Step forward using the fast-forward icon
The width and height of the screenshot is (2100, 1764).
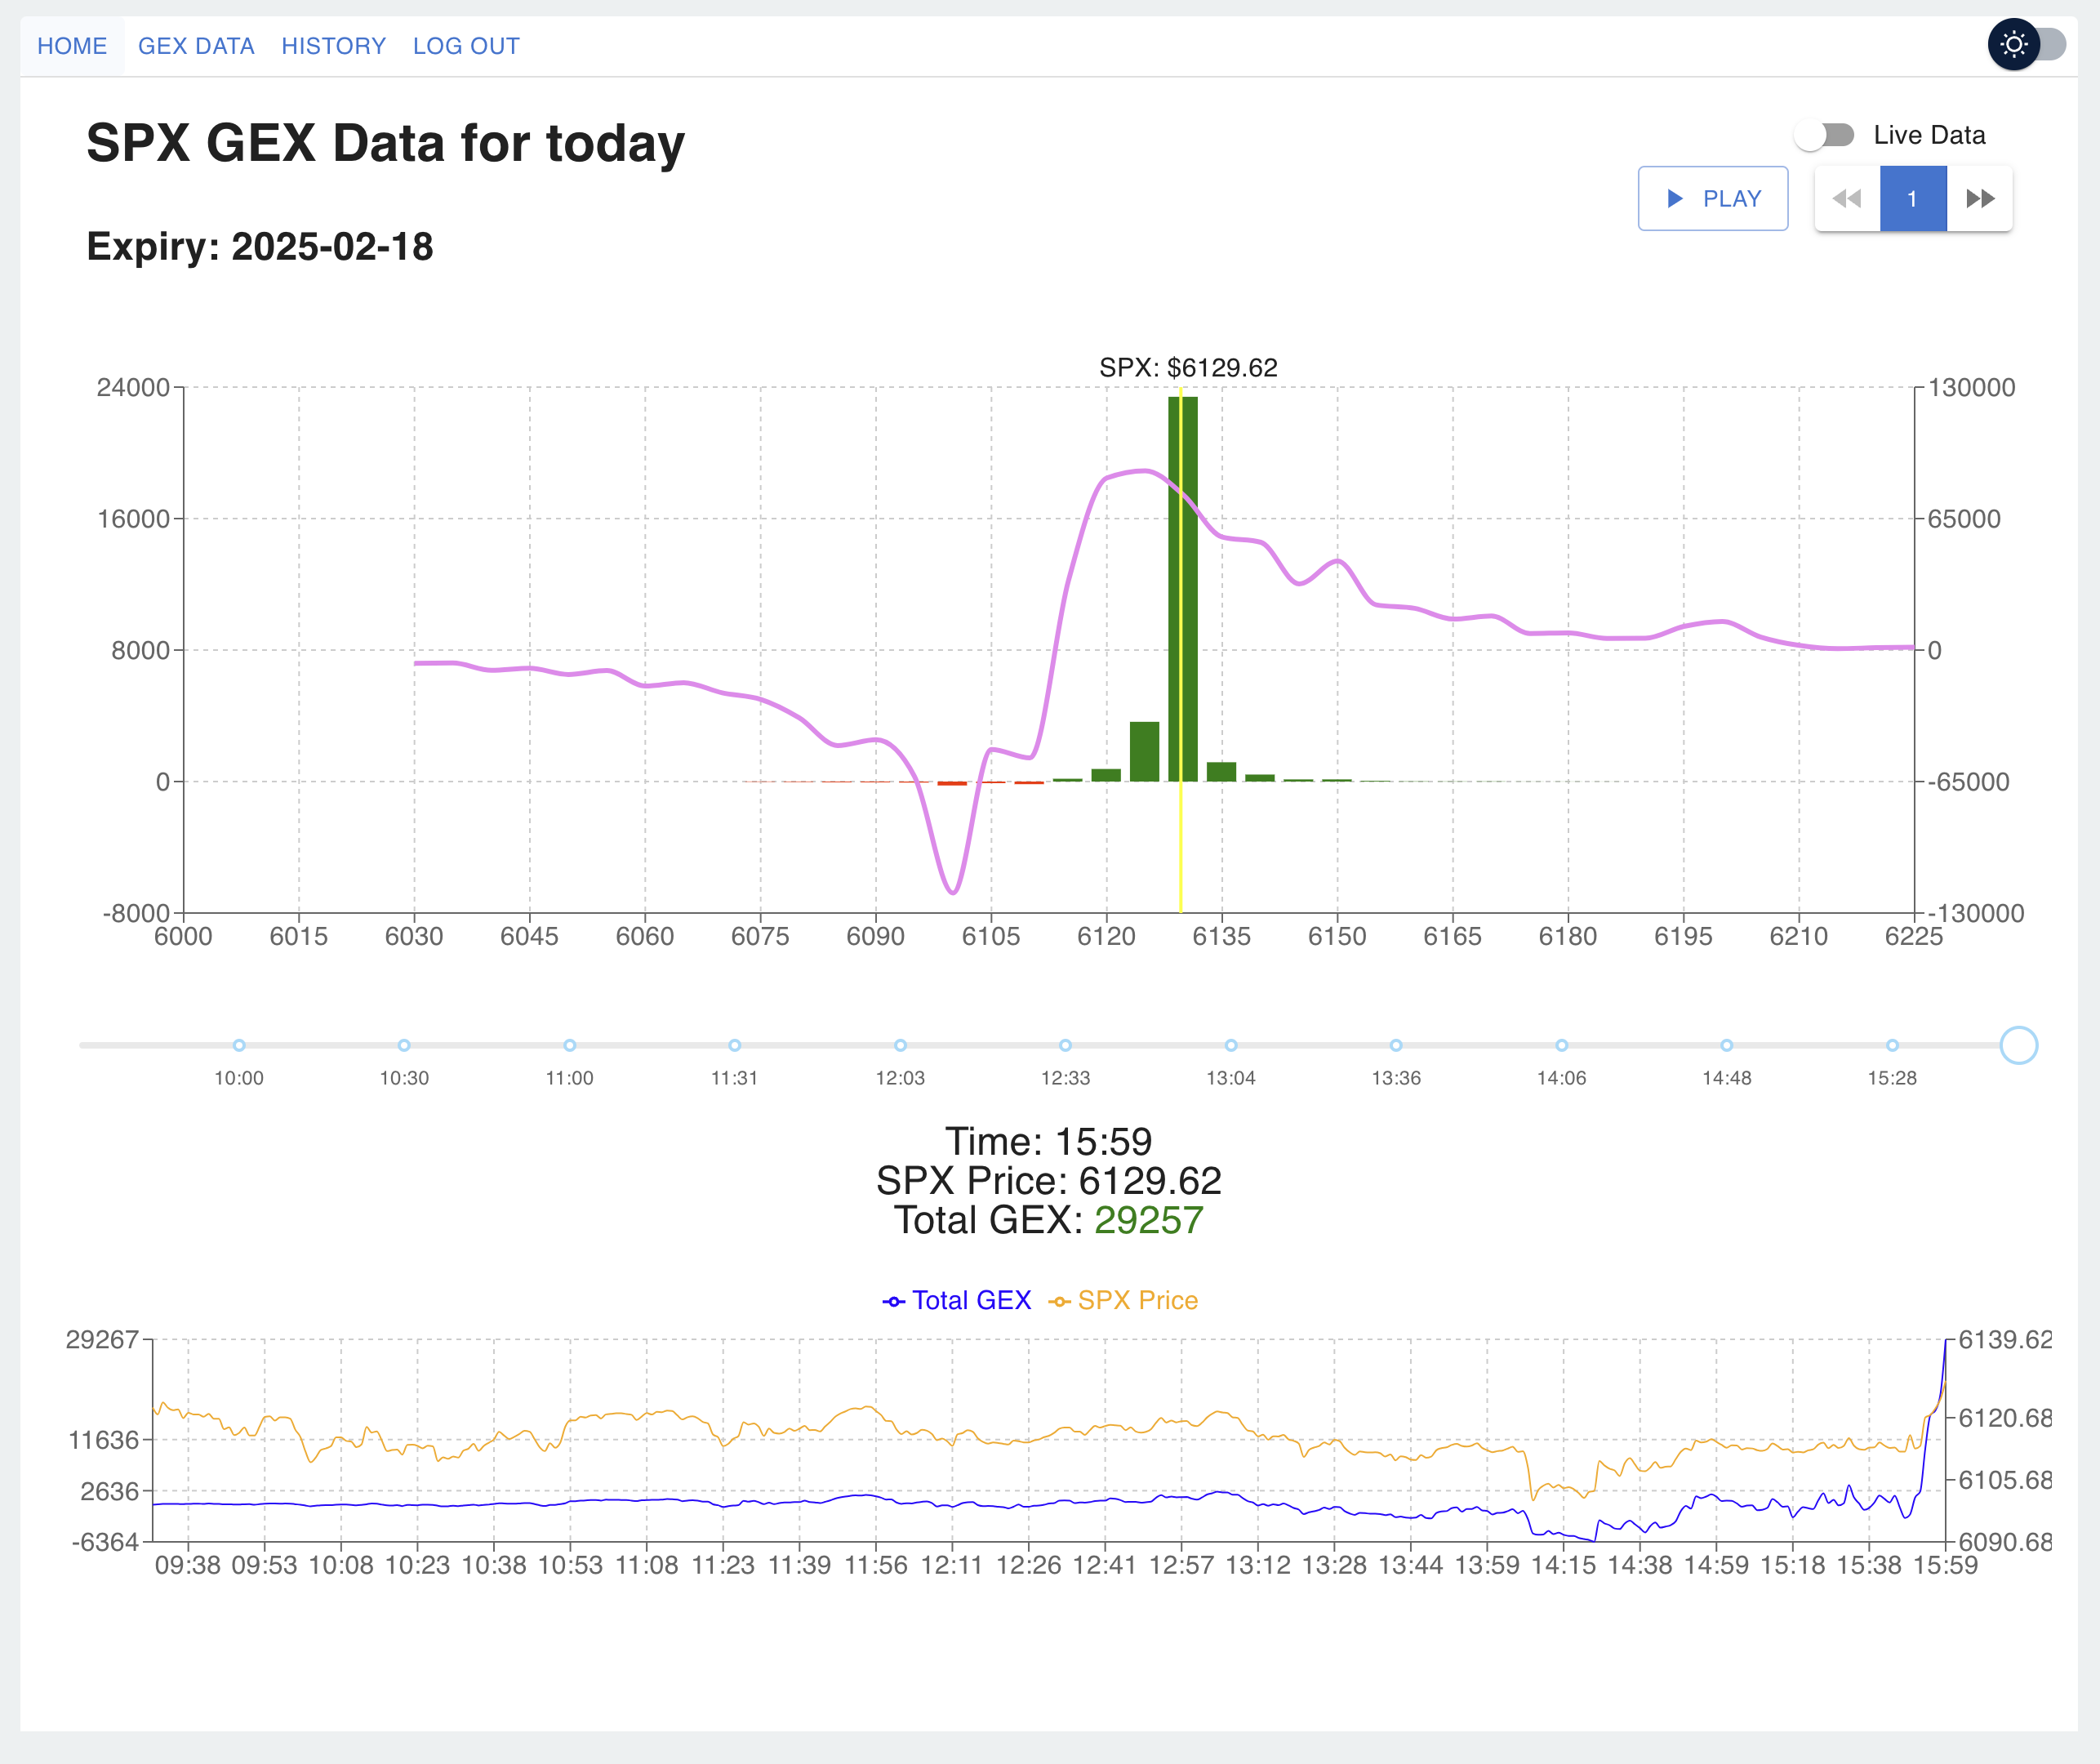(x=1980, y=198)
